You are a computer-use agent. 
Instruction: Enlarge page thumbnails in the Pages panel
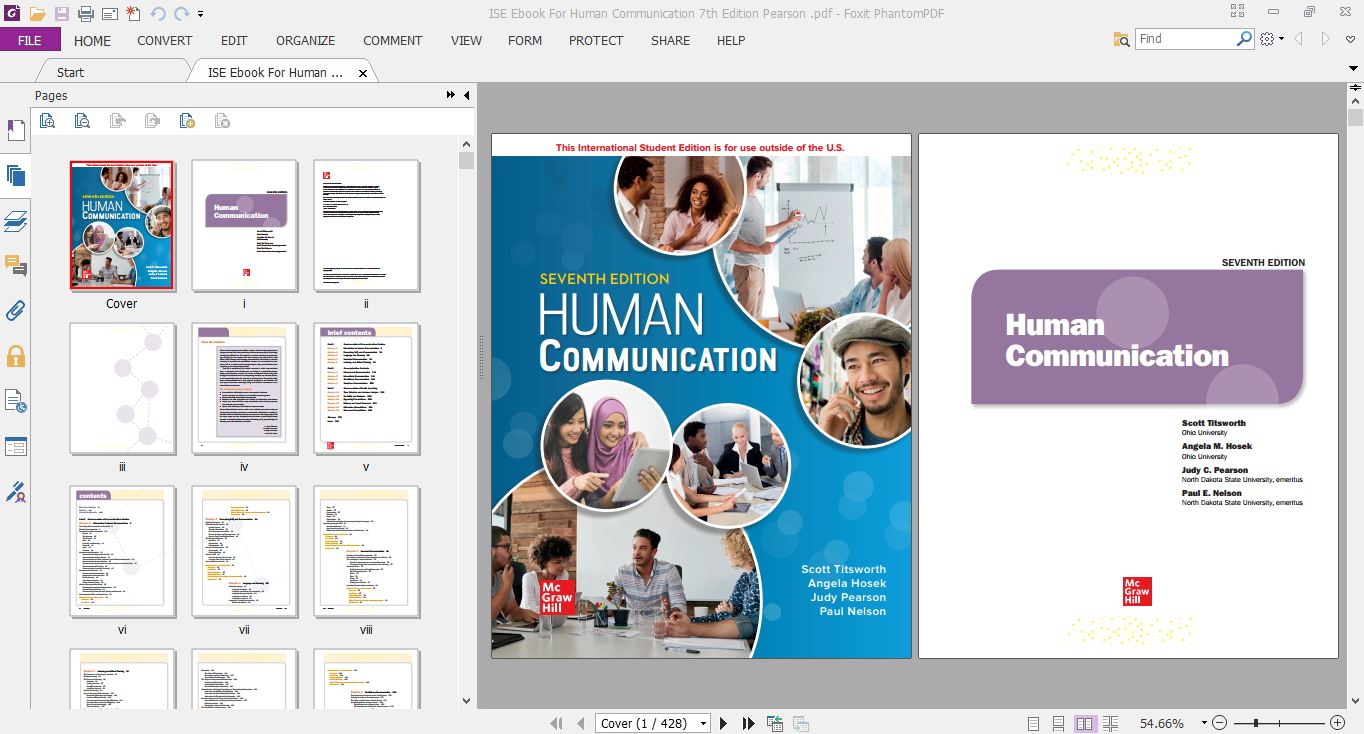(47, 121)
